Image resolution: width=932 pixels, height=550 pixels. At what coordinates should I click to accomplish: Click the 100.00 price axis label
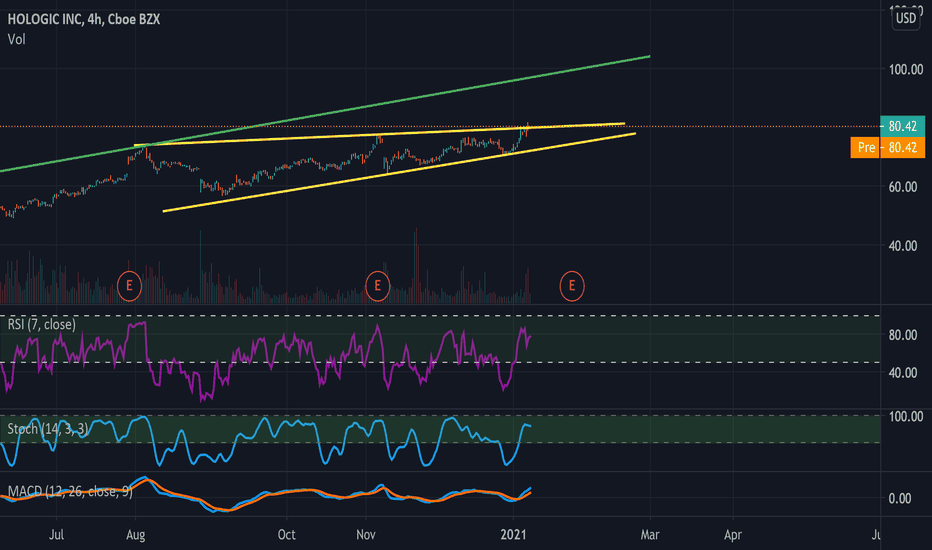tap(906, 70)
